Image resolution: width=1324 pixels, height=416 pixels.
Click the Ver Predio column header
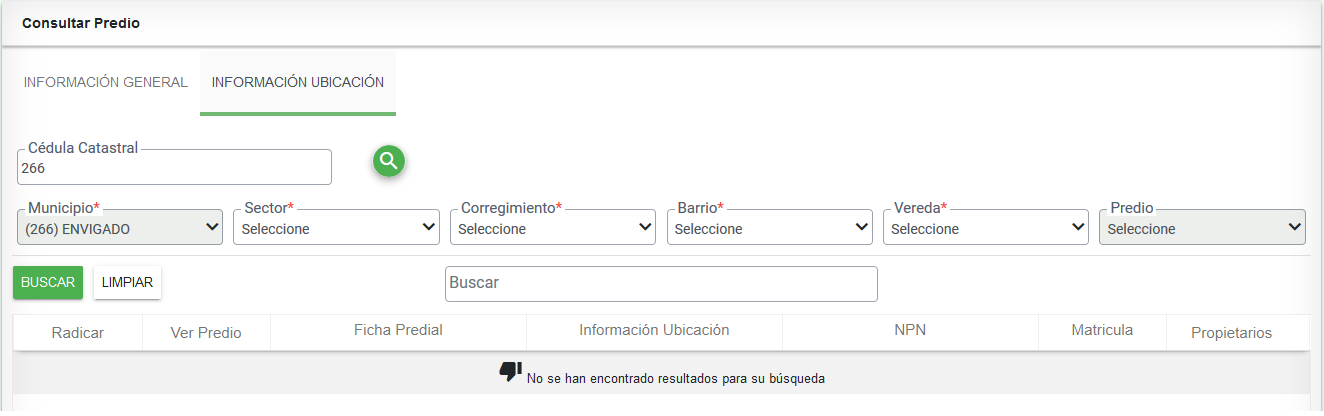coord(206,333)
